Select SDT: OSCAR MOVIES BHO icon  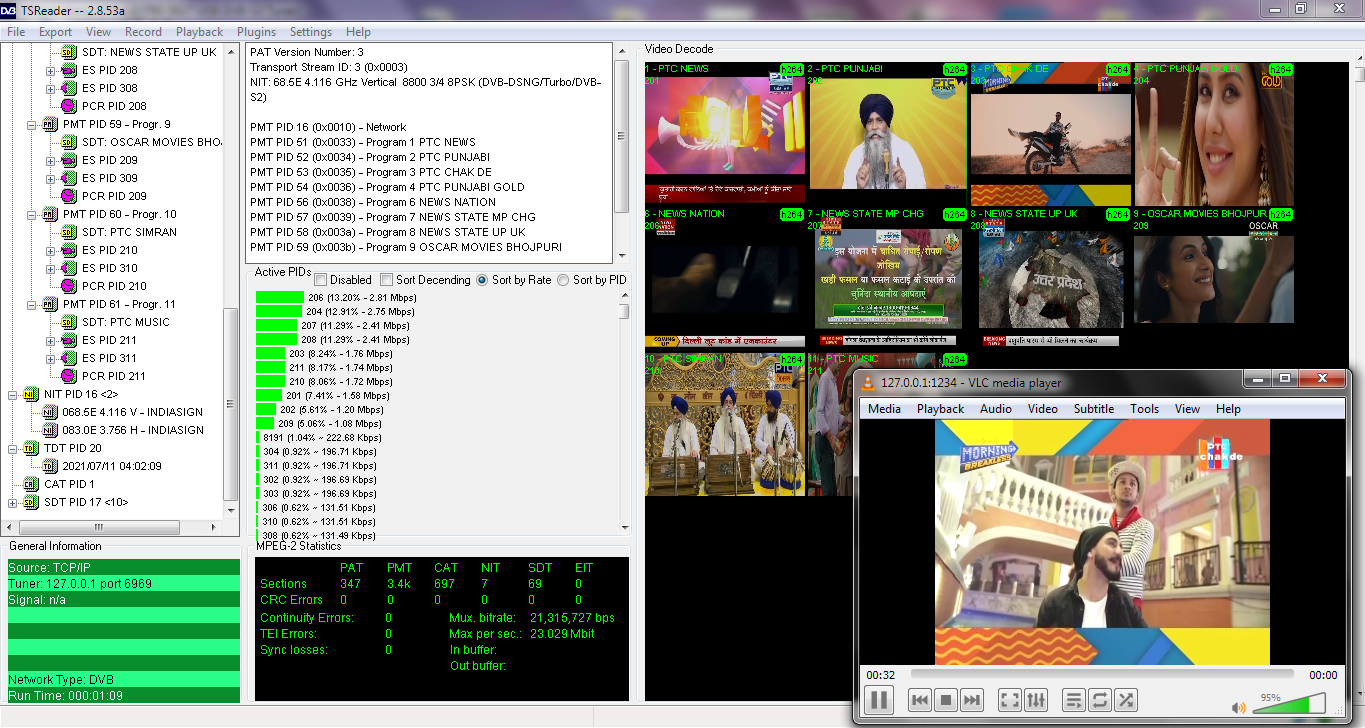(68, 142)
